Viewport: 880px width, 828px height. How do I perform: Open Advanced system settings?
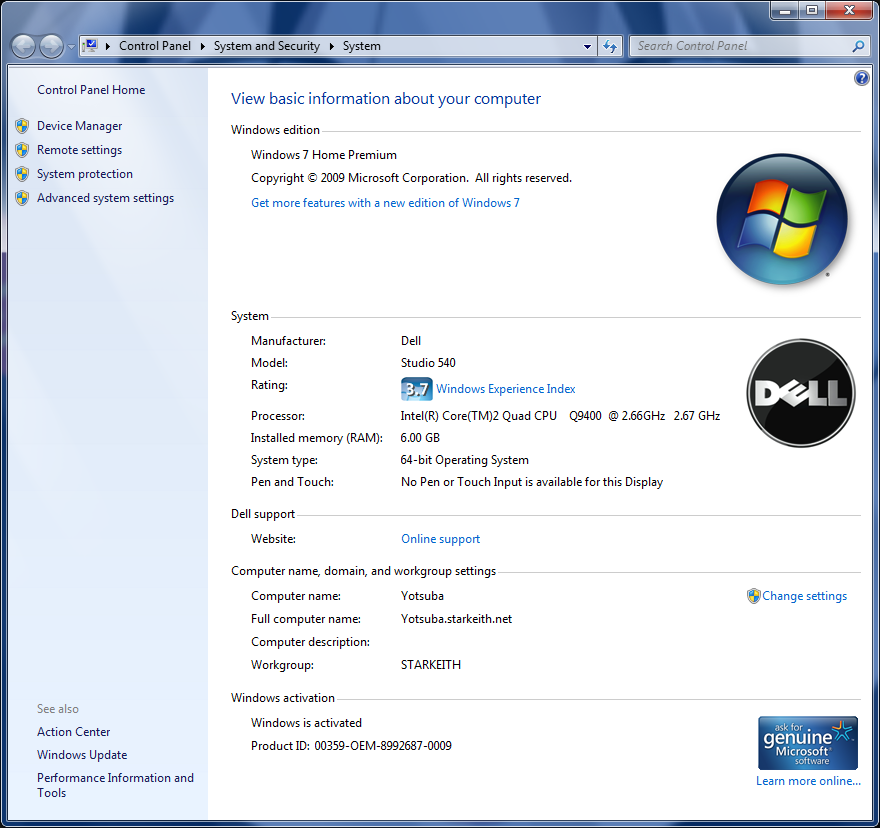(x=106, y=198)
